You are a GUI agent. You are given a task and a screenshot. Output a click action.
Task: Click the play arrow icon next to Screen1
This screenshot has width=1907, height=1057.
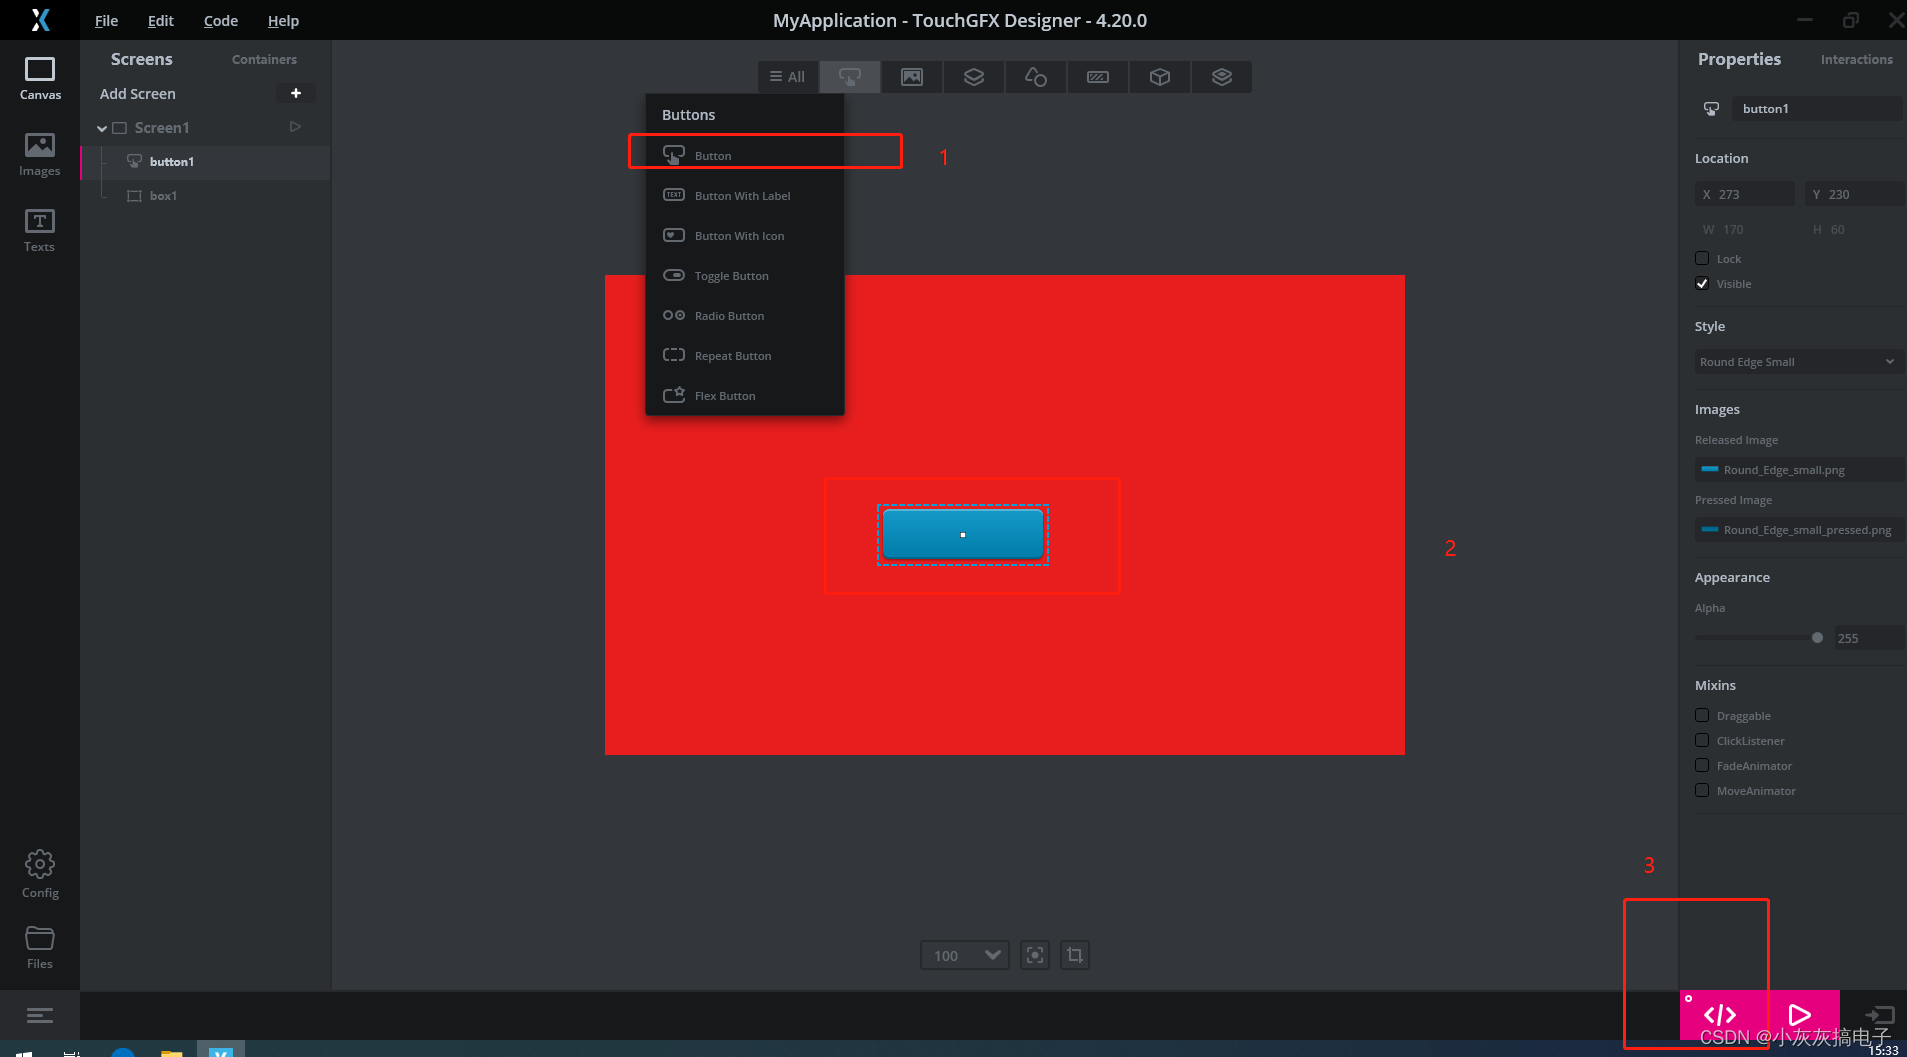click(x=295, y=127)
